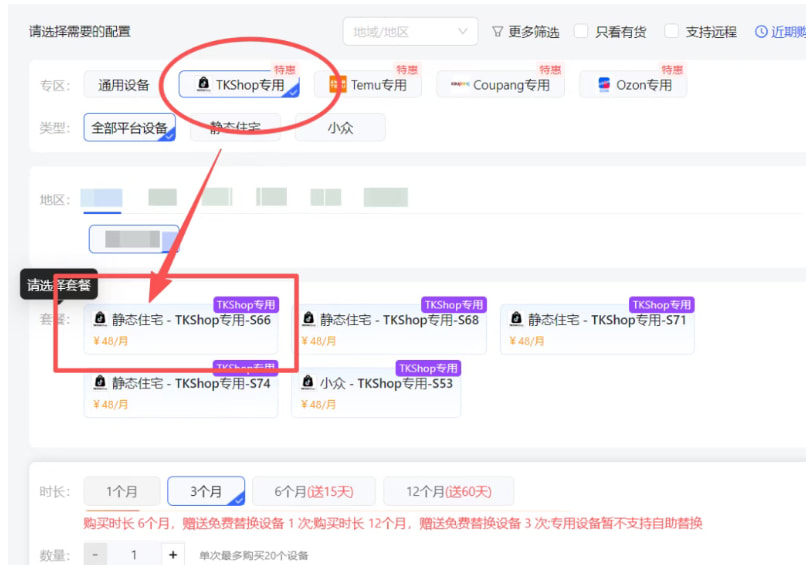Increase quantity with plus button
806x565 pixels.
pyautogui.click(x=173, y=555)
